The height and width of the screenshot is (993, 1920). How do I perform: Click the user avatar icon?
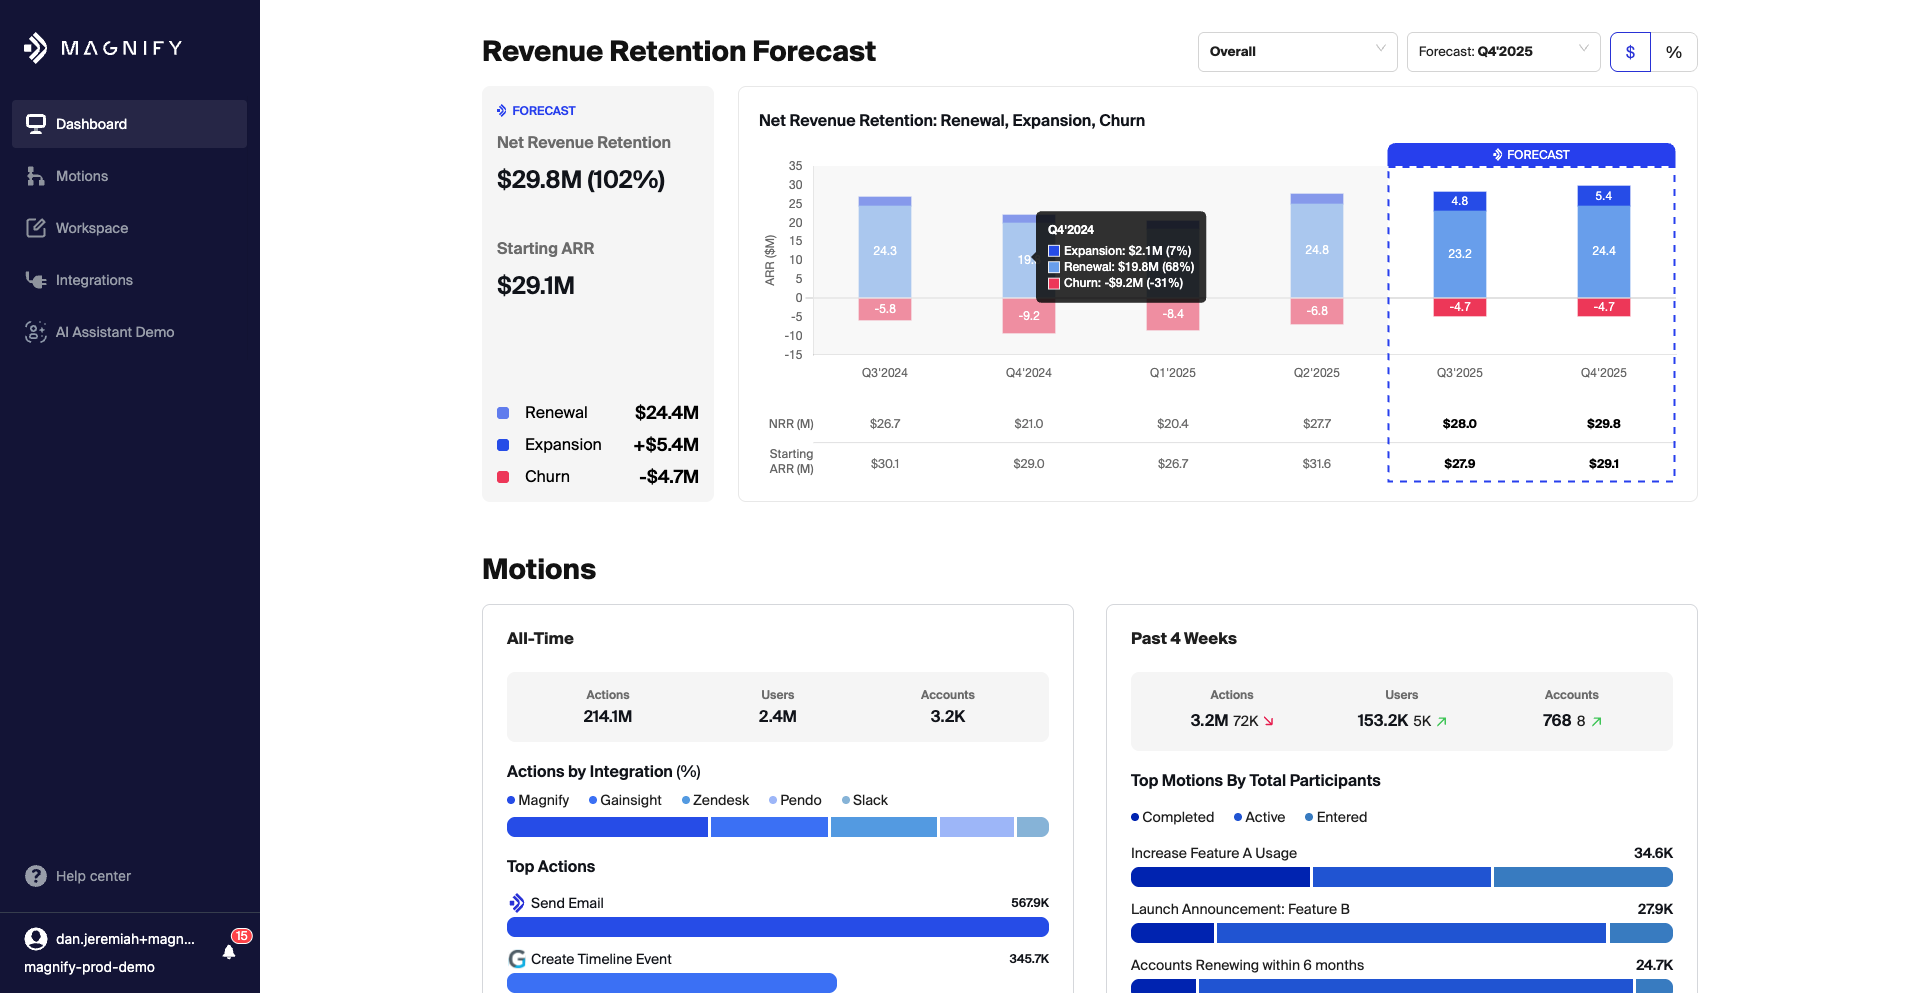pos(36,939)
